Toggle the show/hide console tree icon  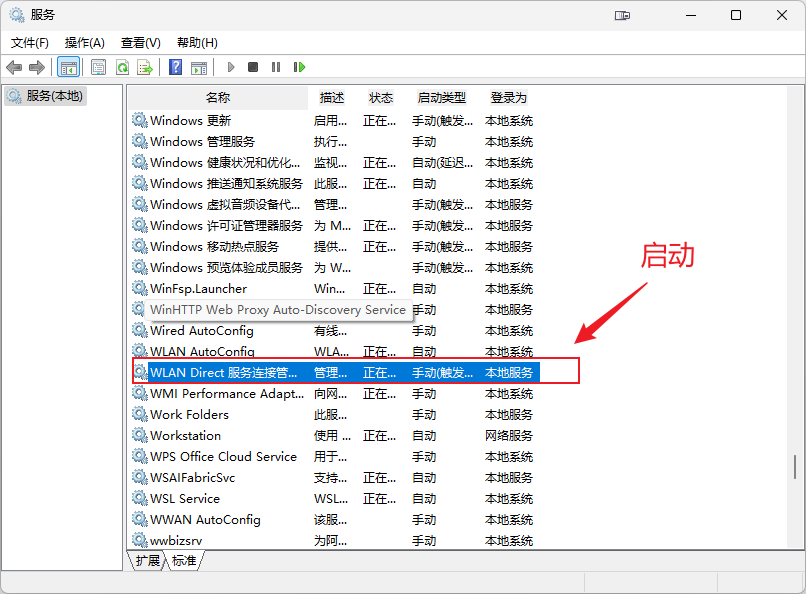(x=68, y=67)
